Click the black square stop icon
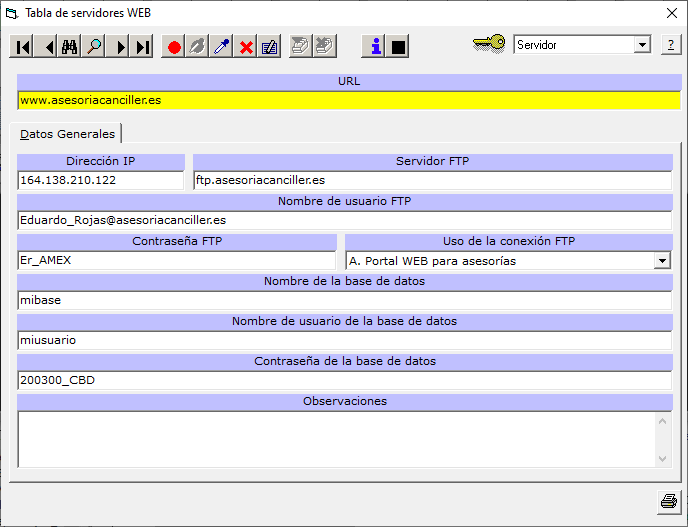The image size is (688, 527). (398, 47)
